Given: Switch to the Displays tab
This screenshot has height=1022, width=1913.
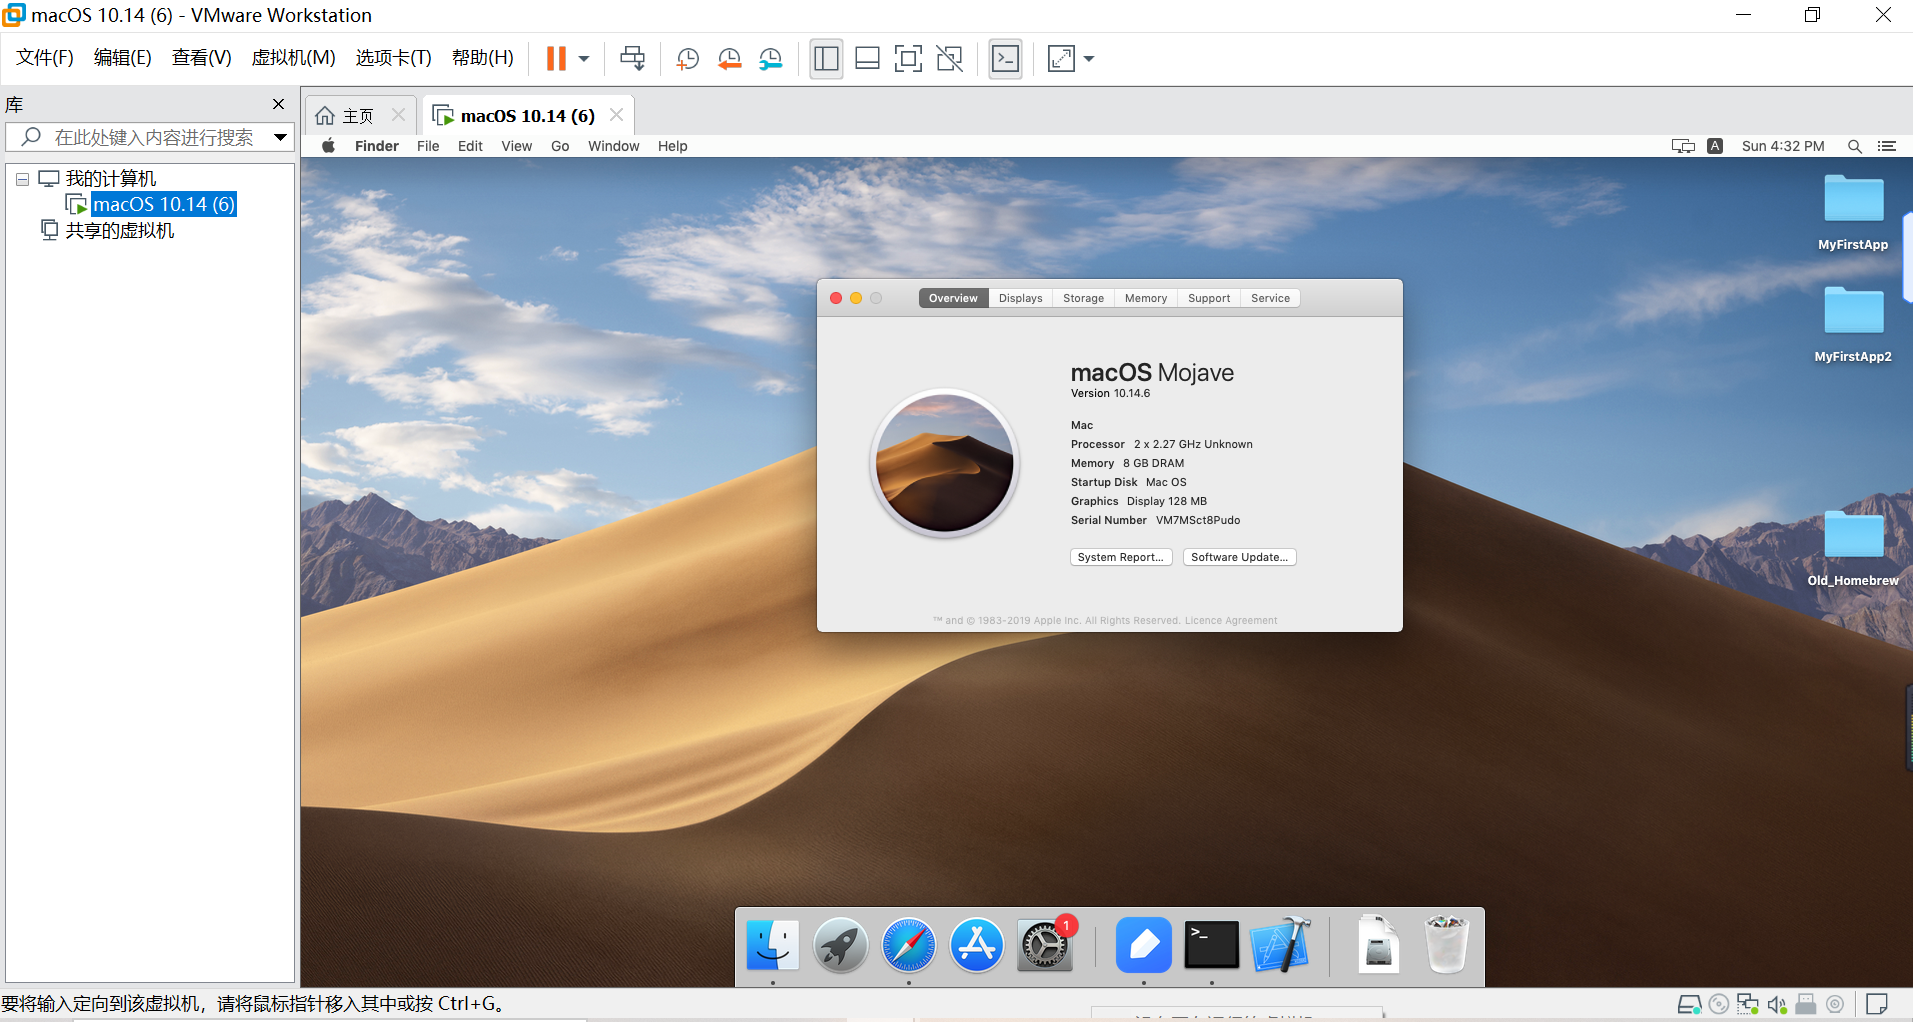Looking at the screenshot, I should 1020,298.
